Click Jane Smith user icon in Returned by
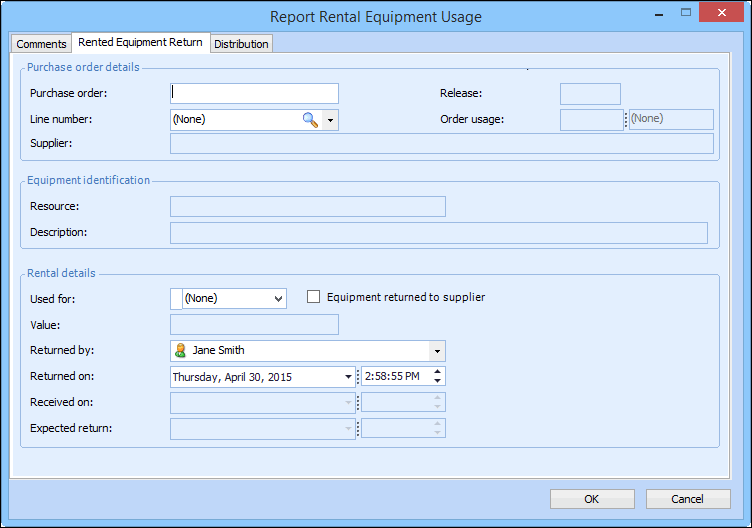 [x=181, y=351]
